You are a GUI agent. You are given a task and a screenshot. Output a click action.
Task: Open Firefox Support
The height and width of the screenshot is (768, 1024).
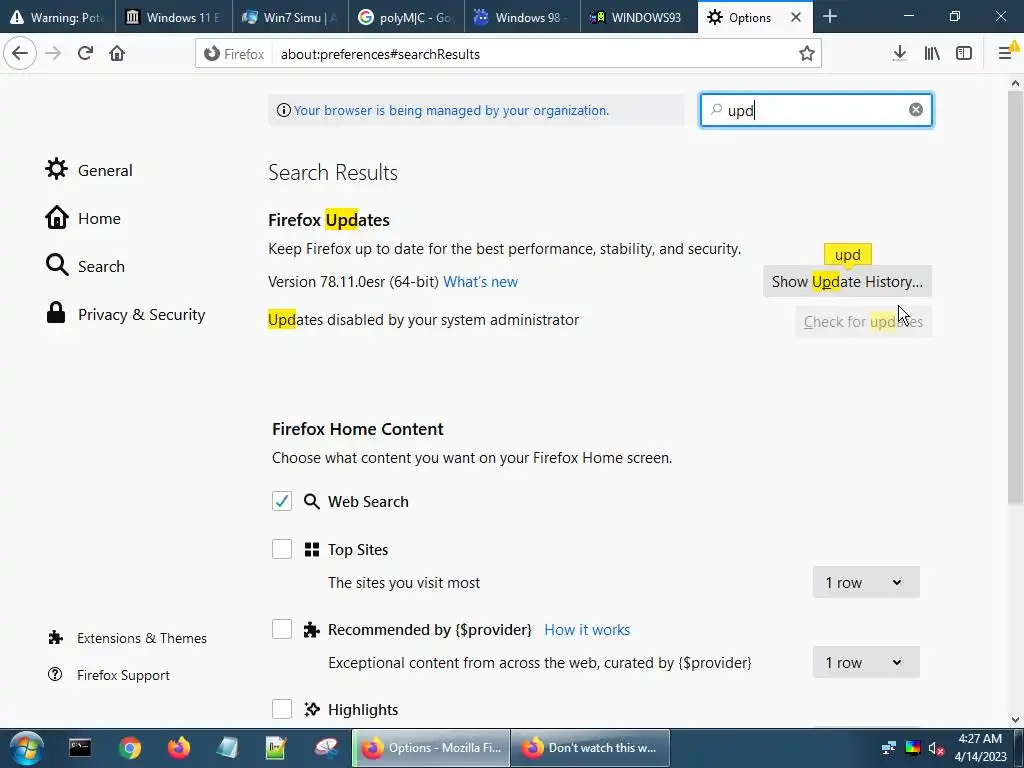(108, 675)
